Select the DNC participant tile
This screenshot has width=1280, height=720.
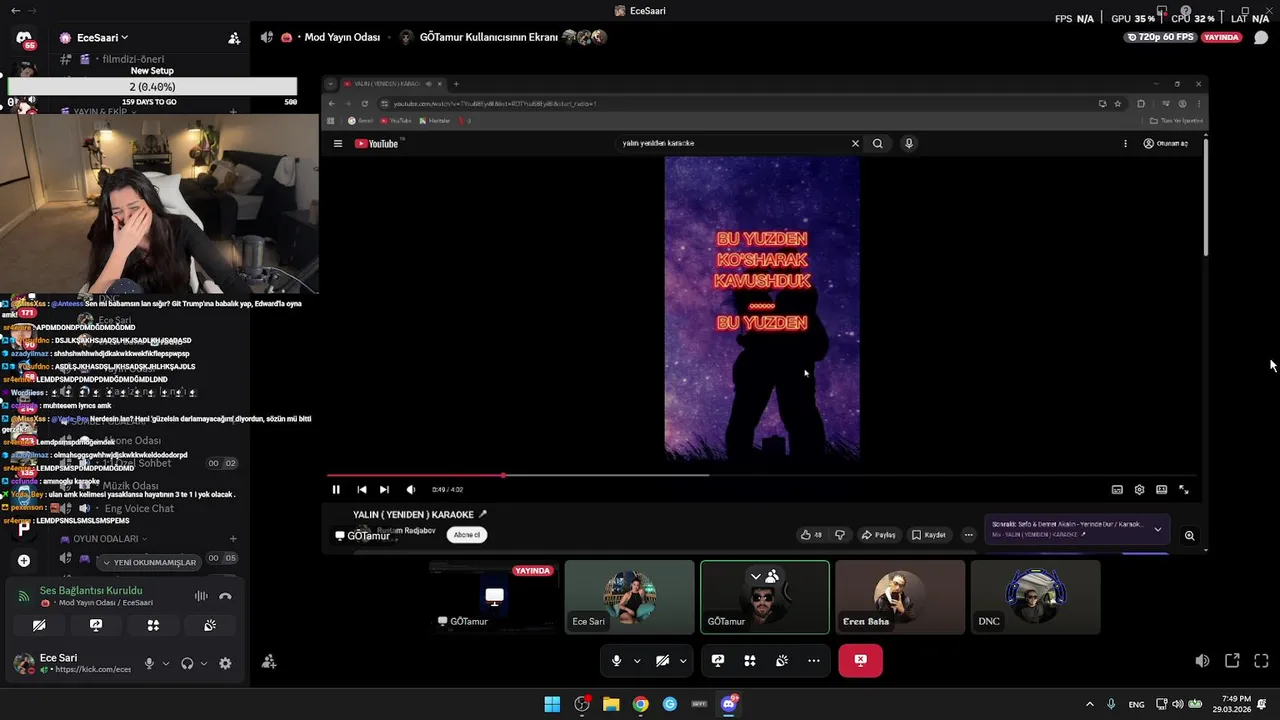coord(1035,597)
